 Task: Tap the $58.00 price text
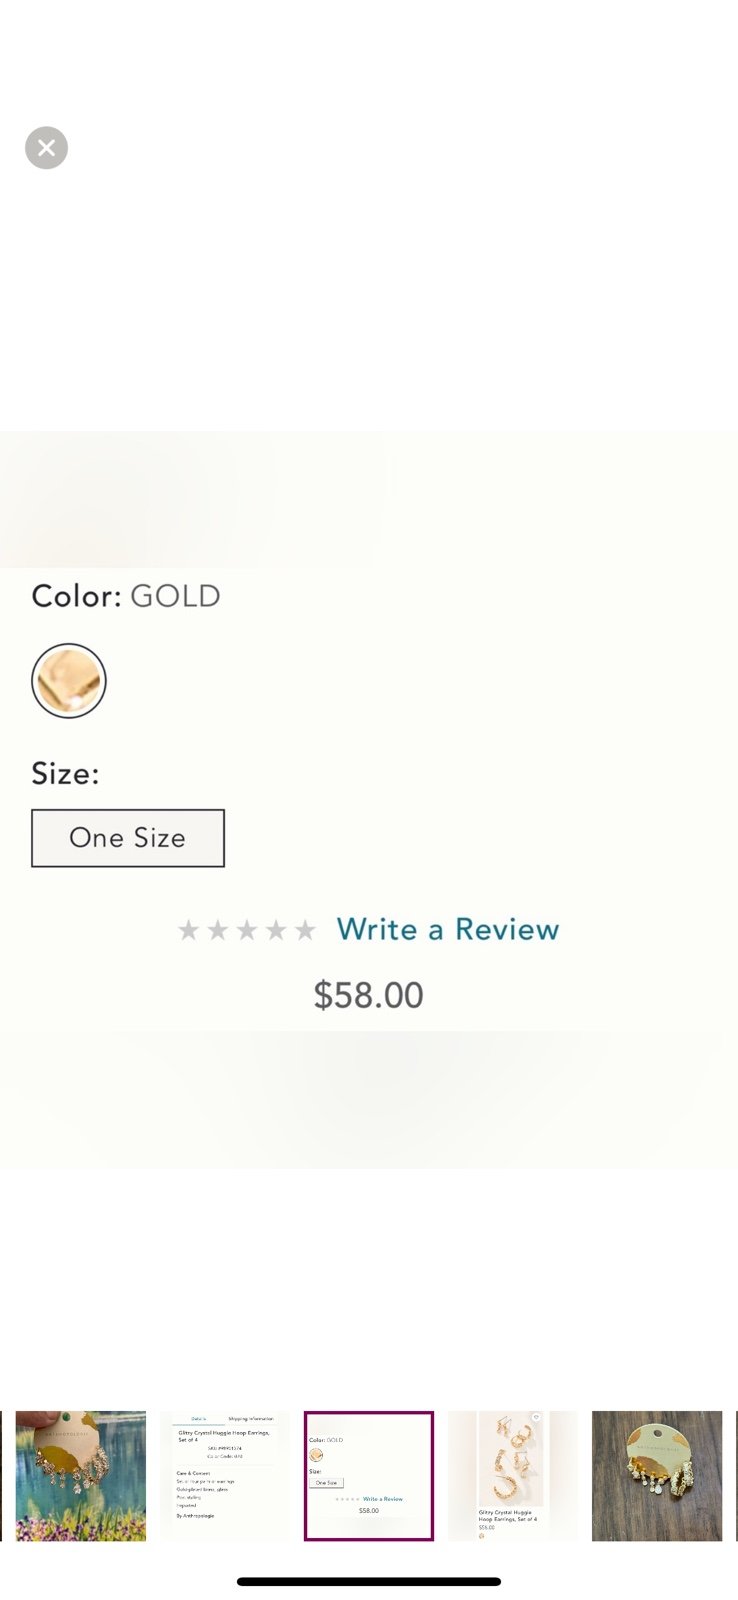(x=369, y=995)
